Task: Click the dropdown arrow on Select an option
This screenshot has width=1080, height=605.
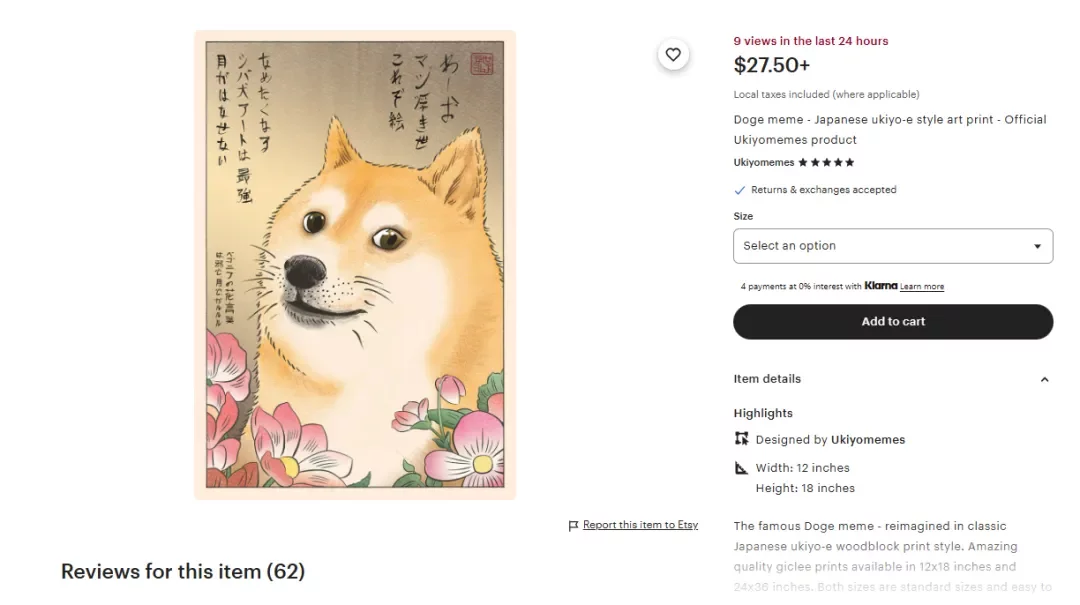Action: [x=1037, y=246]
